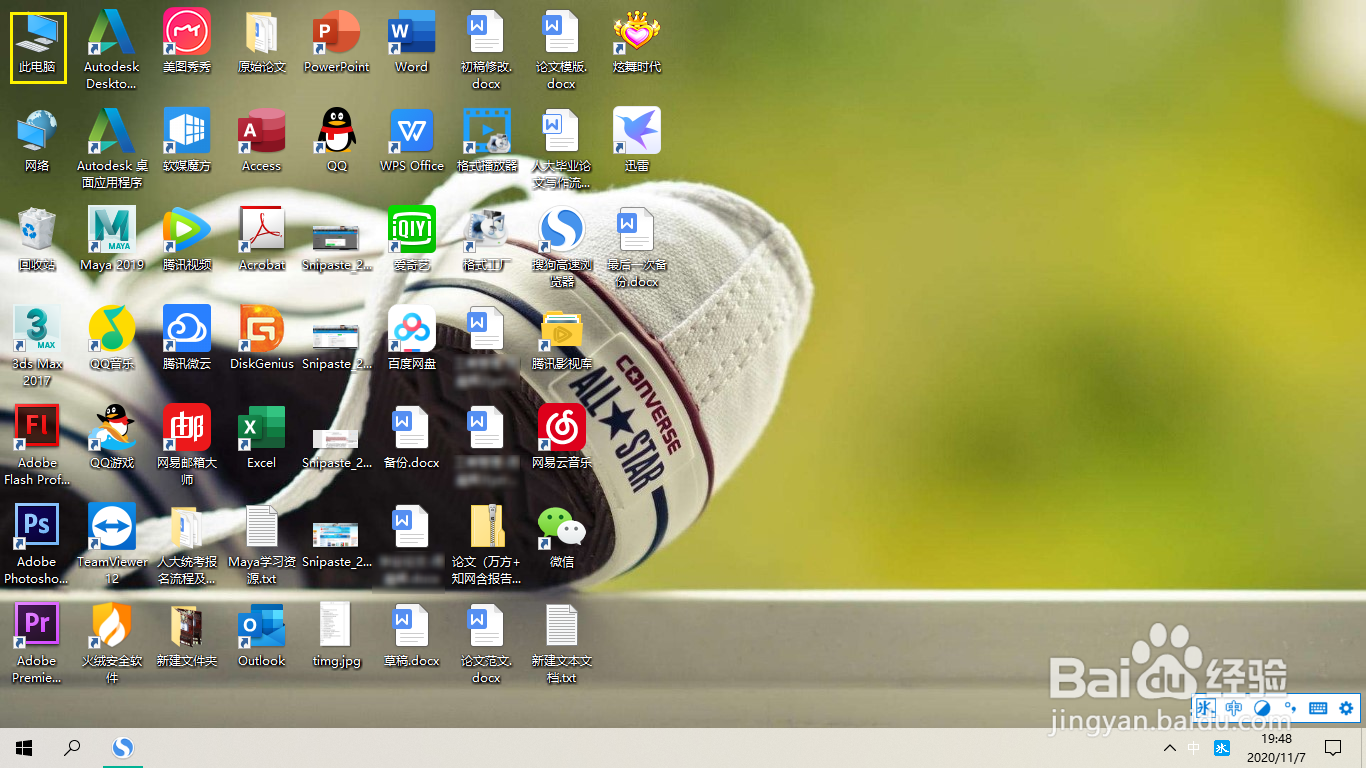Select the Excel shortcut
Image resolution: width=1366 pixels, height=768 pixels.
click(x=262, y=438)
